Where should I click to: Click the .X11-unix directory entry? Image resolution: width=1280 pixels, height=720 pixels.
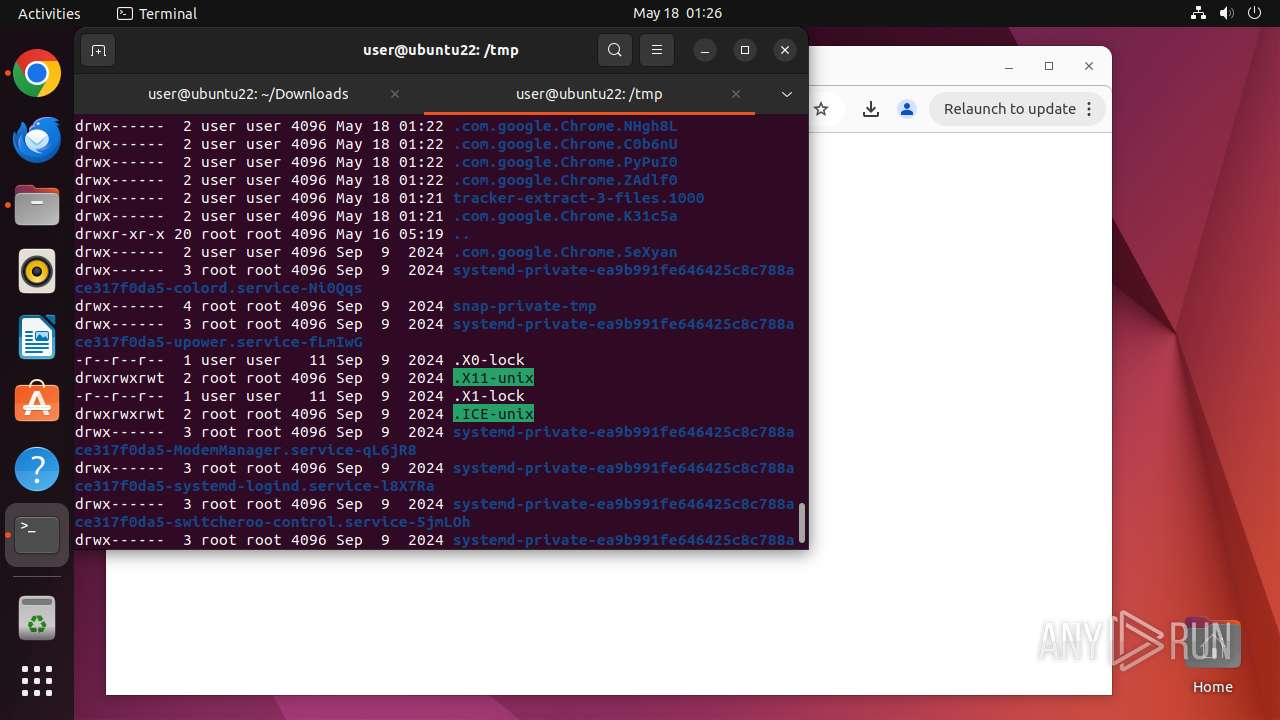tap(493, 378)
